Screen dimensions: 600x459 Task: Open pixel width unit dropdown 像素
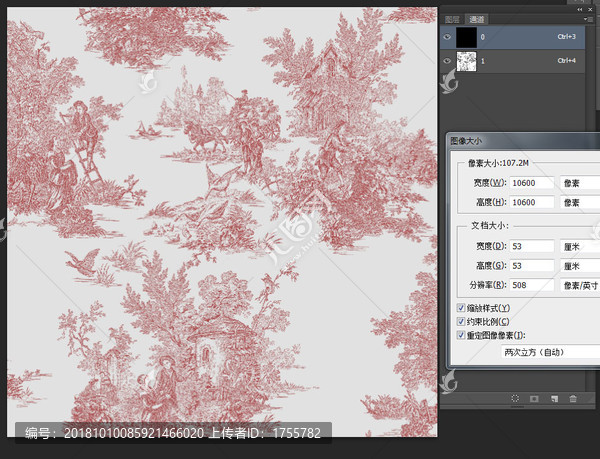point(580,183)
